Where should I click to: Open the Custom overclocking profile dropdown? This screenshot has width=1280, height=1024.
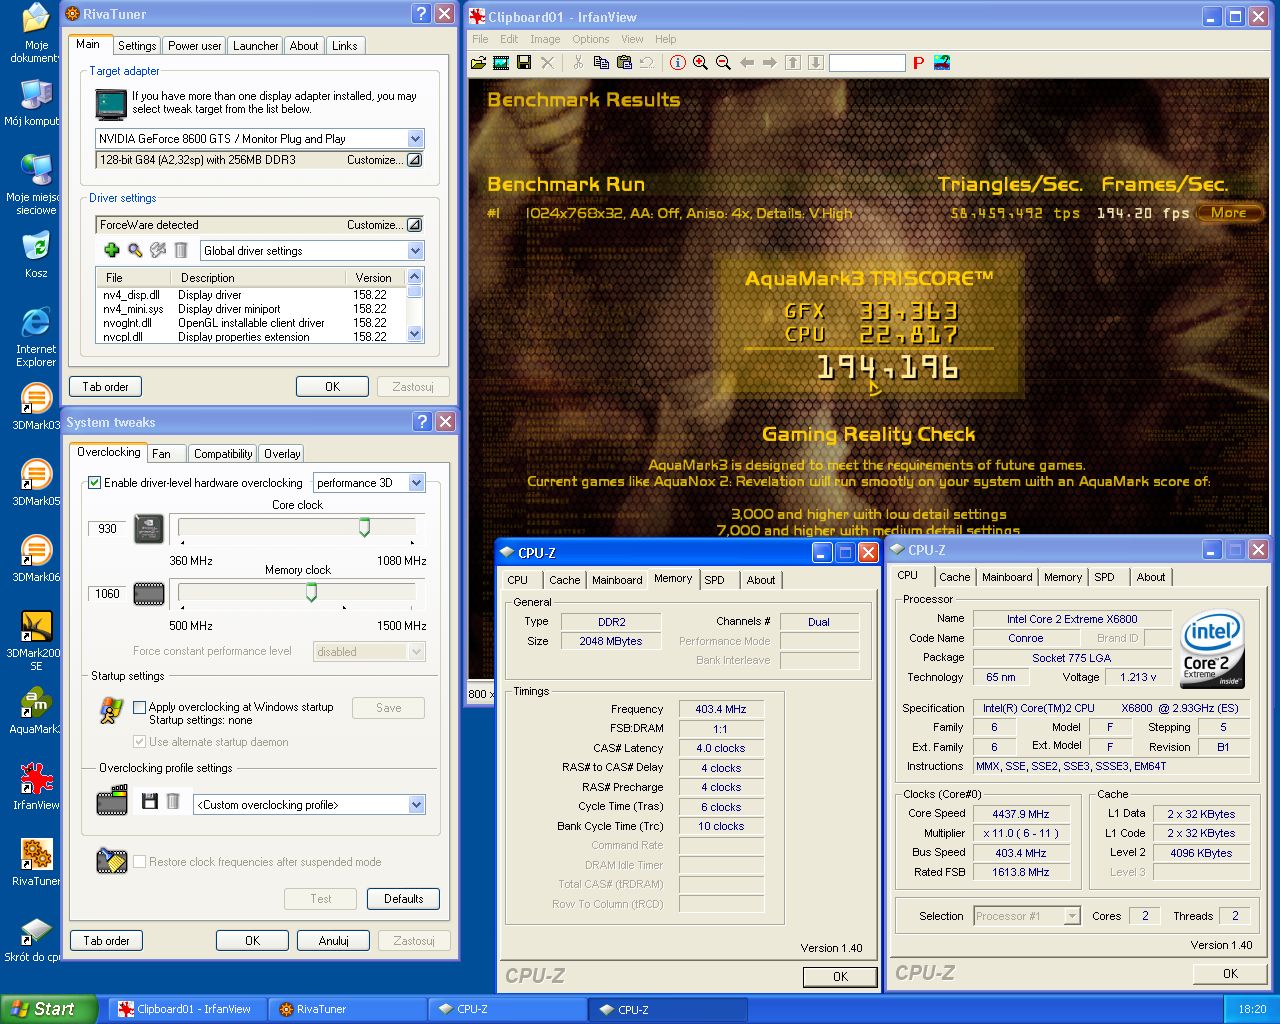[x=417, y=805]
